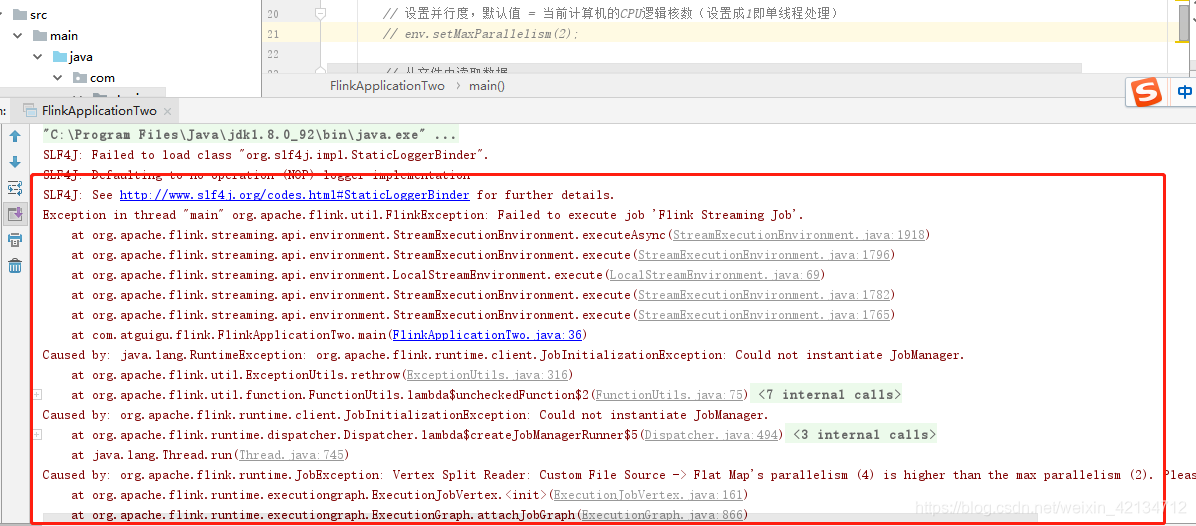Select the com package label

pyautogui.click(x=102, y=78)
